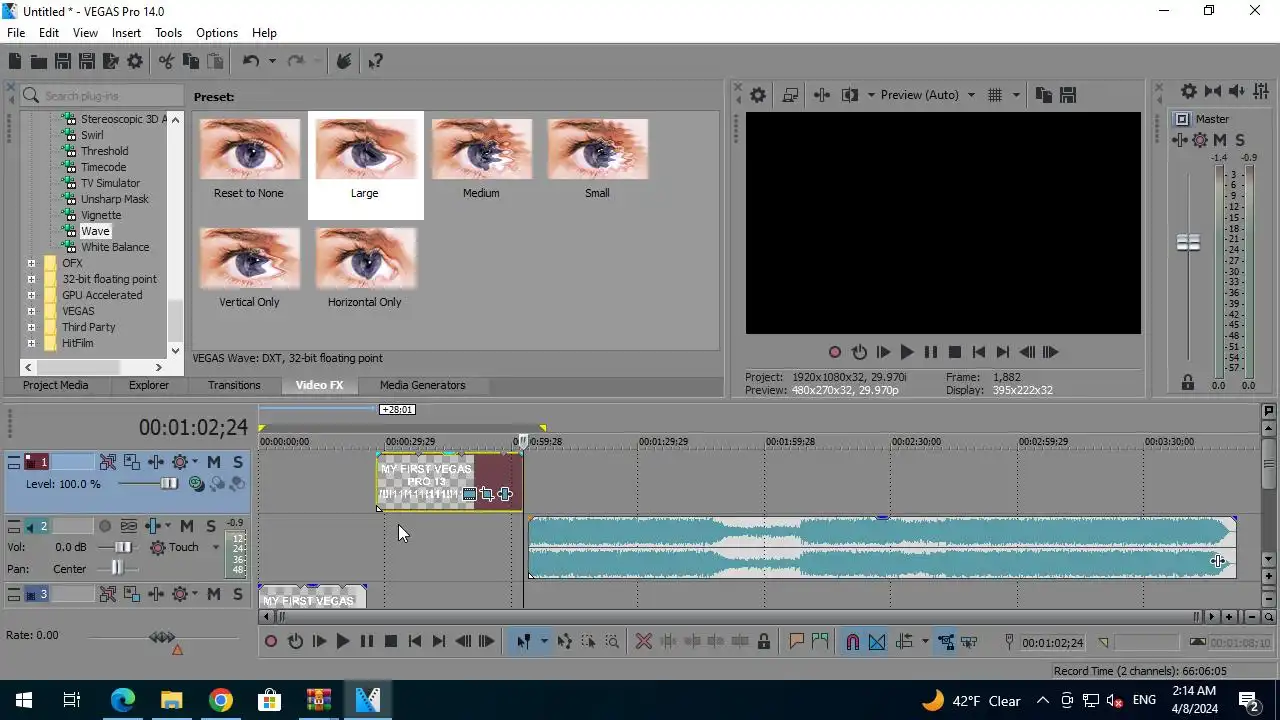The width and height of the screenshot is (1280, 720).
Task: Insert a marker on the timeline
Action: point(797,642)
